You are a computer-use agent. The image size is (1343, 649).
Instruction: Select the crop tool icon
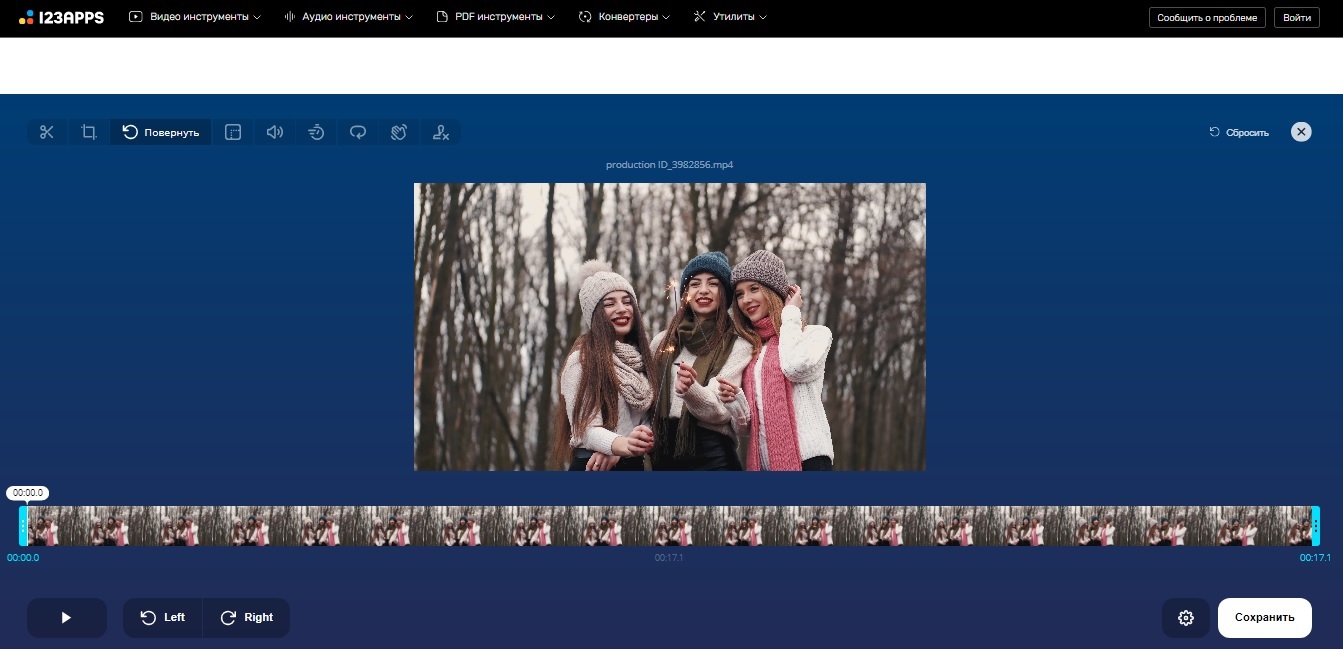coord(89,132)
